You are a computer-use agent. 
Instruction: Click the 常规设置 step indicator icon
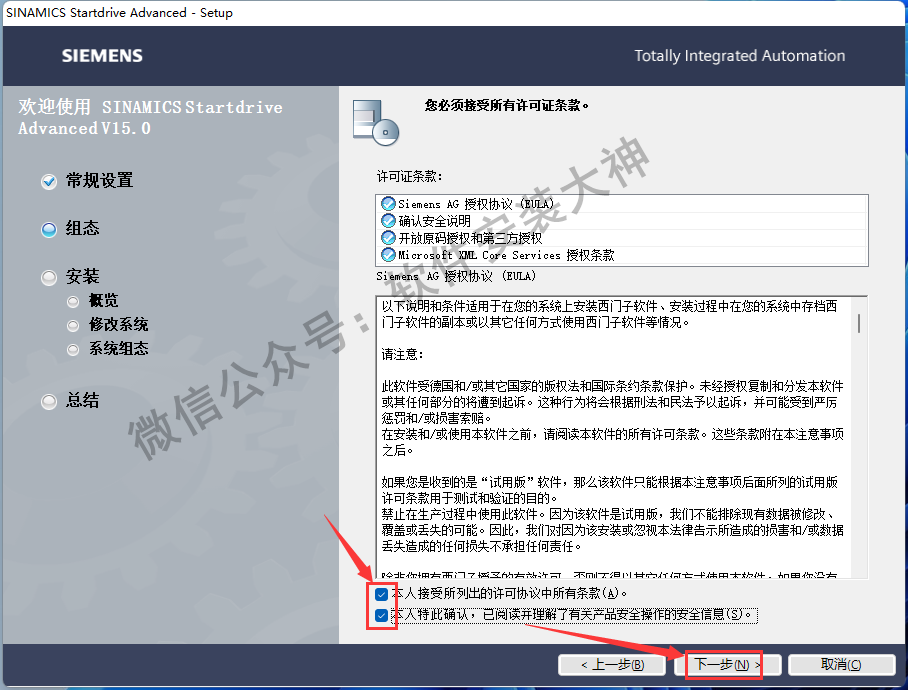coord(49,182)
